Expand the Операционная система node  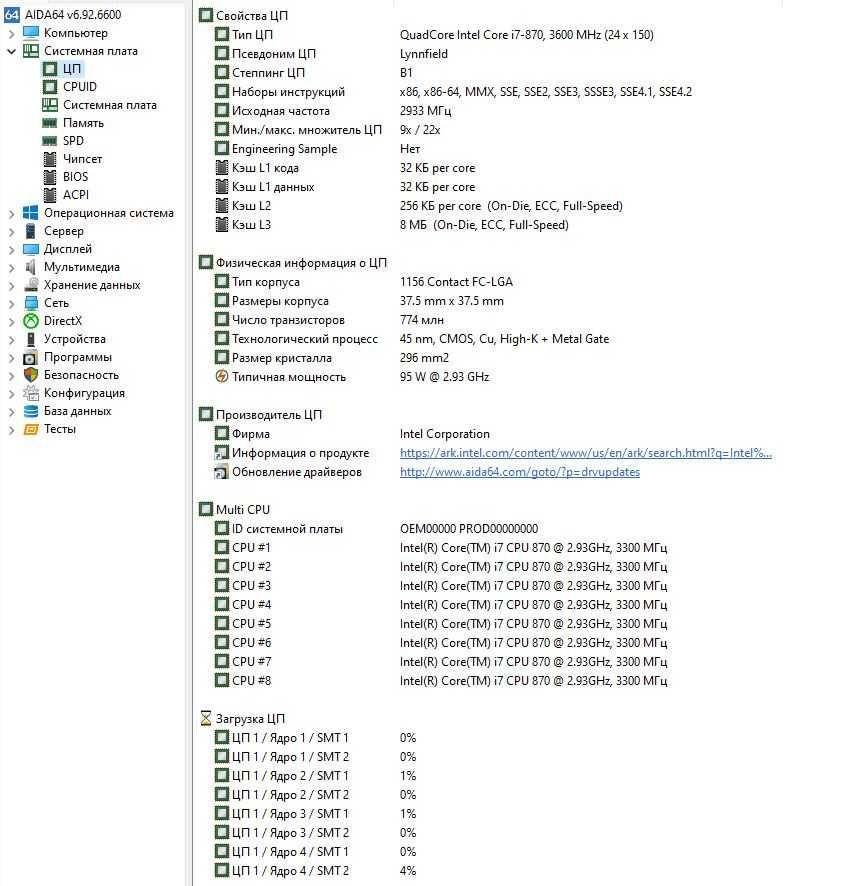point(11,214)
